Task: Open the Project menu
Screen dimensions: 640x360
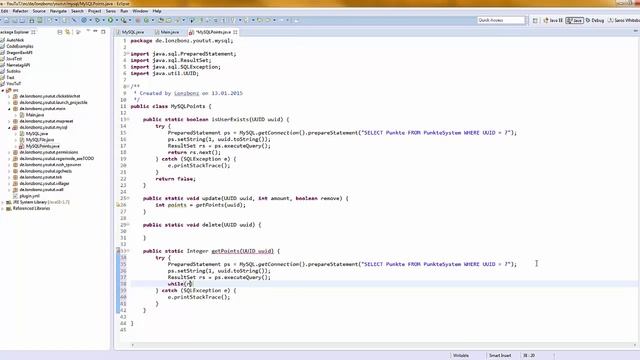Action: tap(95, 11)
